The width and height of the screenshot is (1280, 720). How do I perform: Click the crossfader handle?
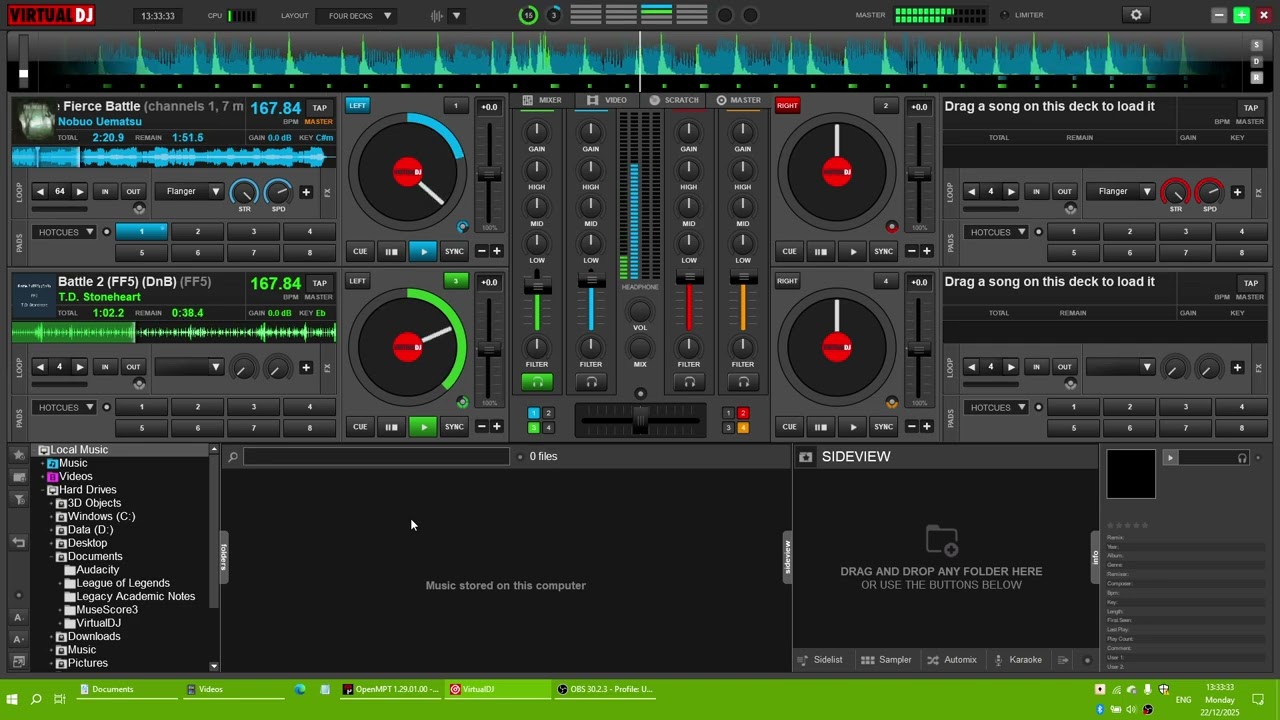pos(640,420)
